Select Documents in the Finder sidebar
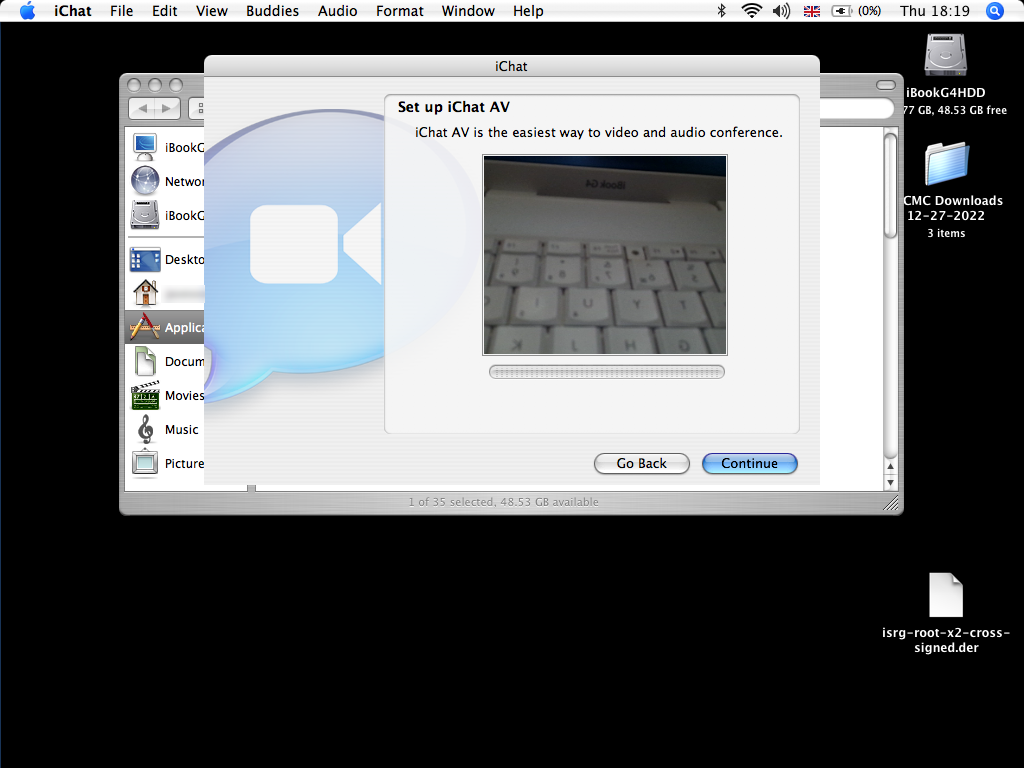Image resolution: width=1024 pixels, height=768 pixels. pos(167,361)
